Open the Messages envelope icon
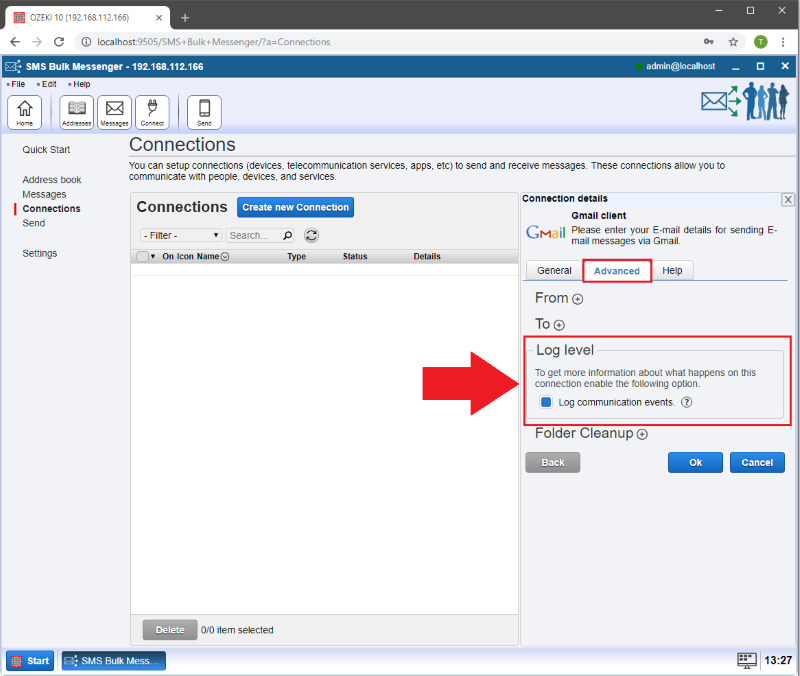This screenshot has width=800, height=676. pos(114,112)
